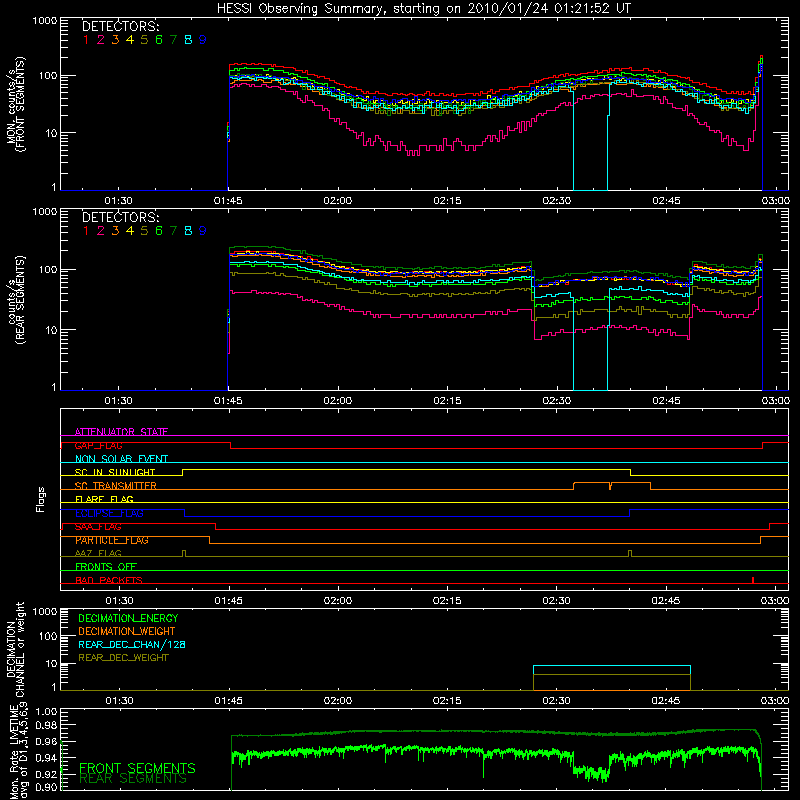The width and height of the screenshot is (800, 800).
Task: Click the HESSI Observing Summary title text
Action: 423,9
